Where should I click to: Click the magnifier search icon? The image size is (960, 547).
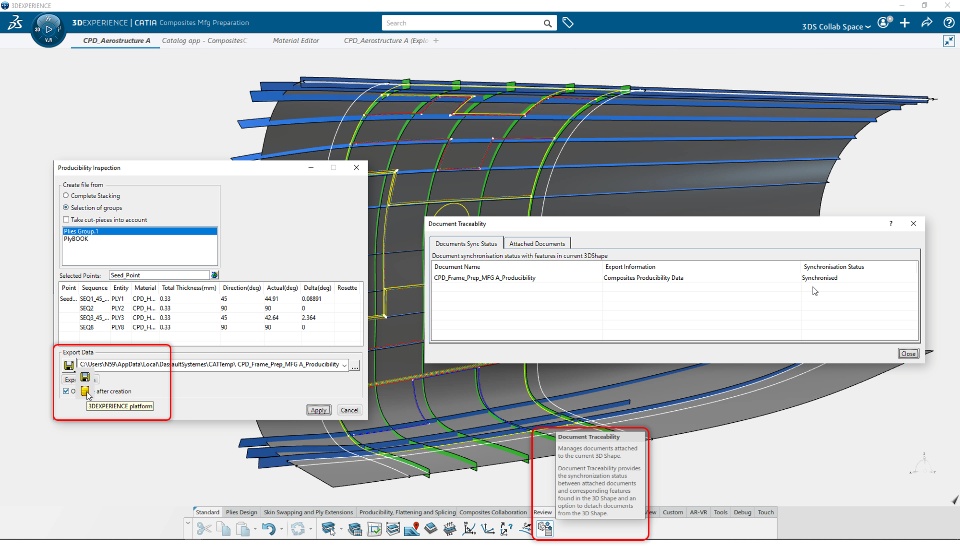pos(547,23)
